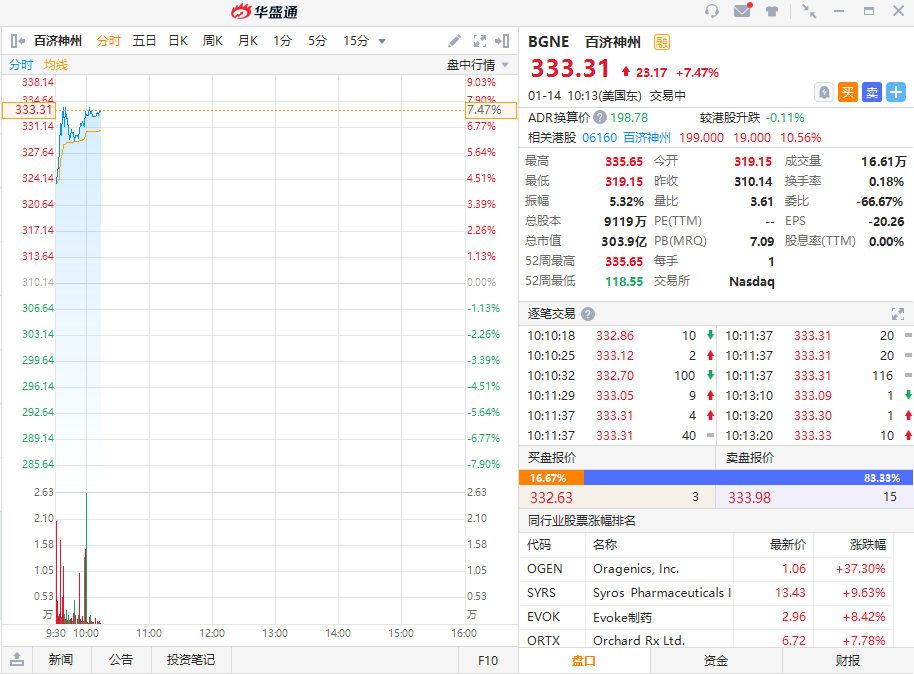914x674 pixels.
Task: Click the 10:00 mark on time axis
Action: coord(86,633)
